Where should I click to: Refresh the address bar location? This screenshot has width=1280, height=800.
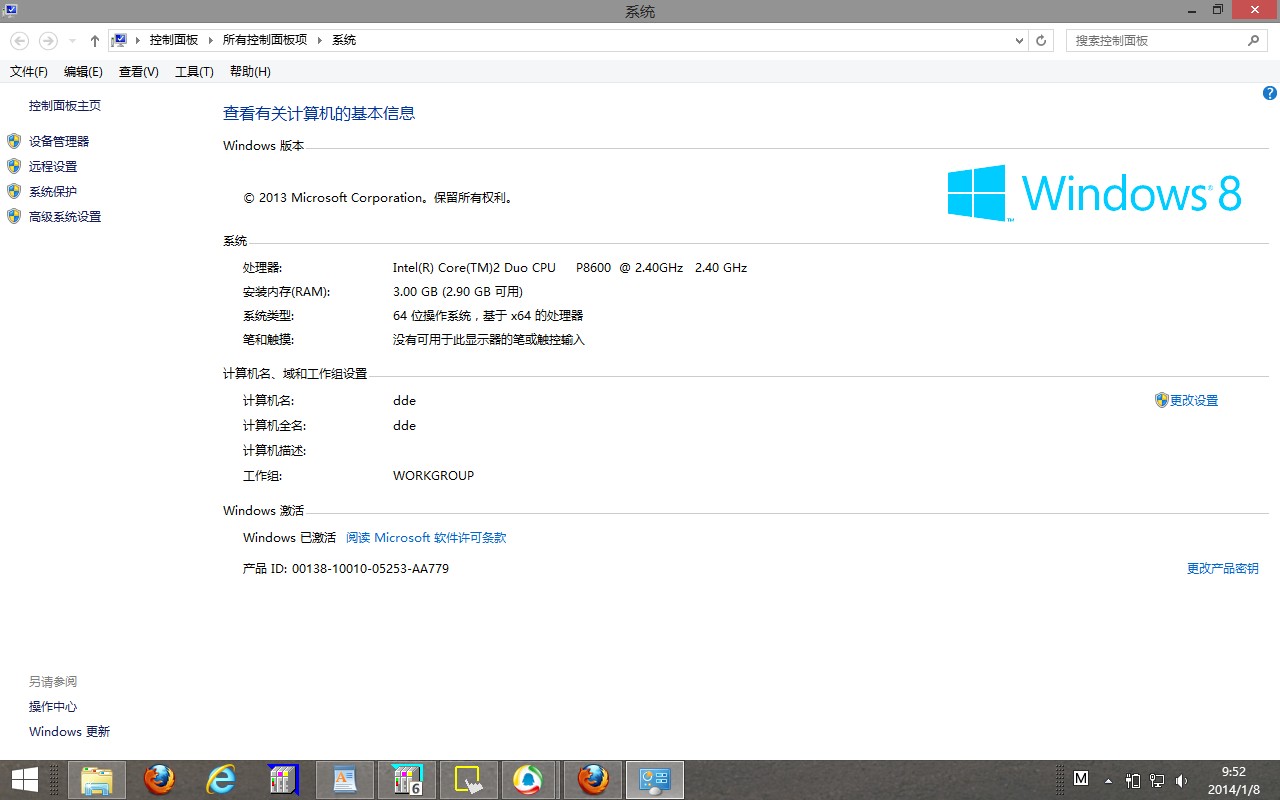1041,41
